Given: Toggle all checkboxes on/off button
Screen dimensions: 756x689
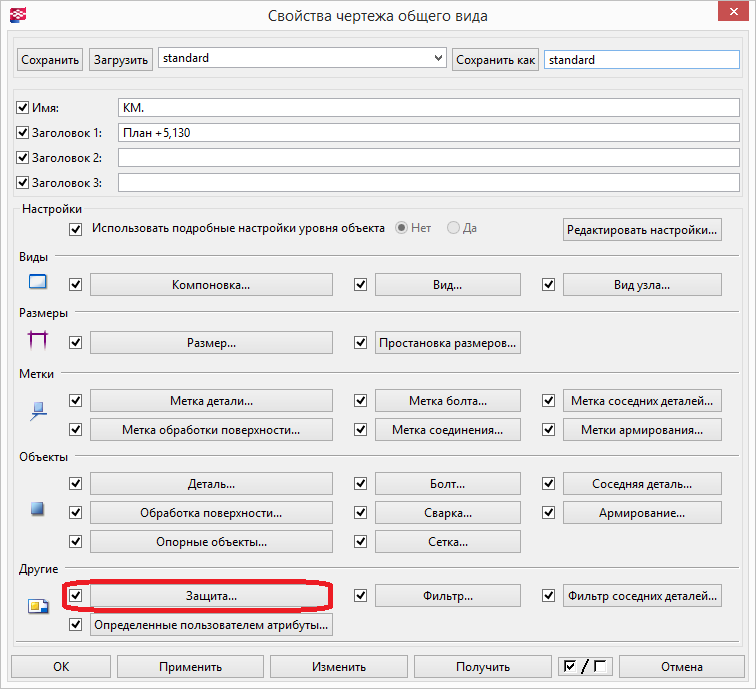Looking at the screenshot, I should (585, 666).
